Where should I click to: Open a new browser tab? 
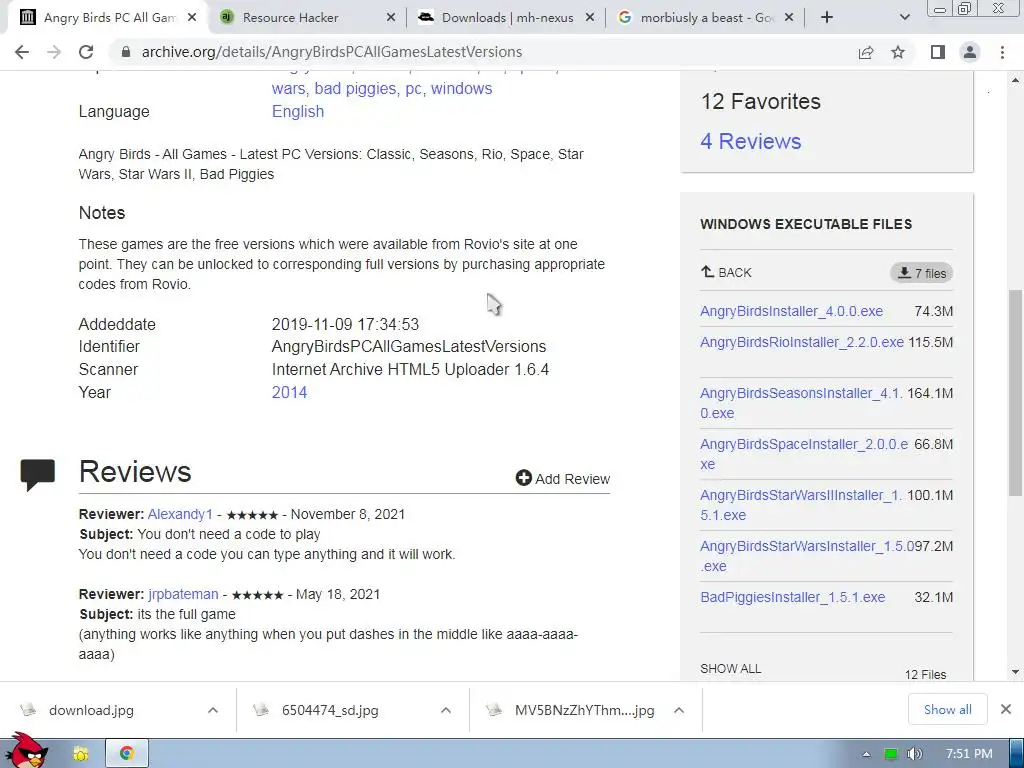coord(827,18)
